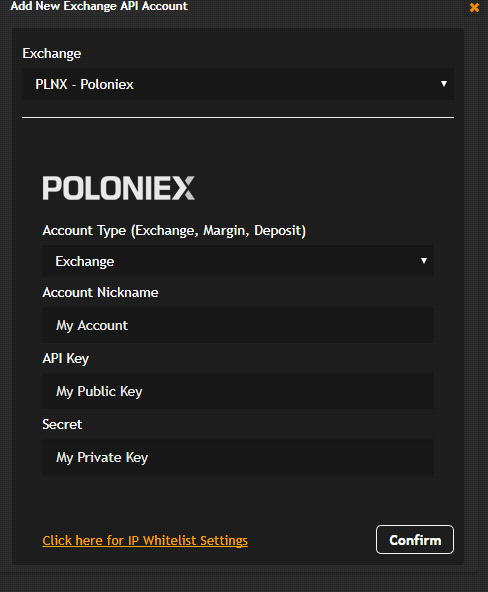Click the Account Type label text
This screenshot has height=592, width=488.
[174, 230]
